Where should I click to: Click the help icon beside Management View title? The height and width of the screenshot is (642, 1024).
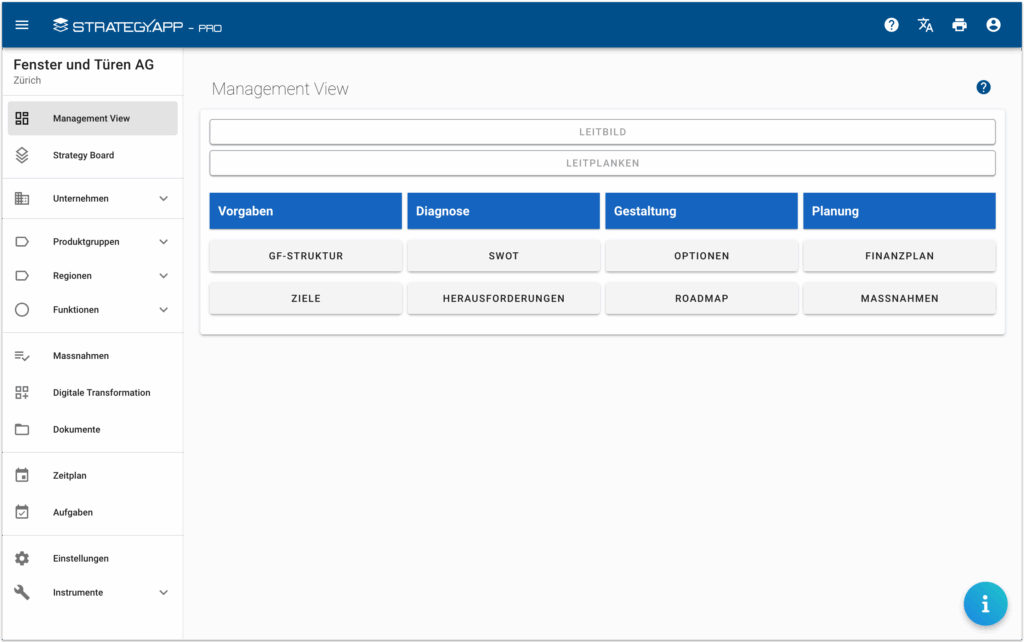[983, 88]
